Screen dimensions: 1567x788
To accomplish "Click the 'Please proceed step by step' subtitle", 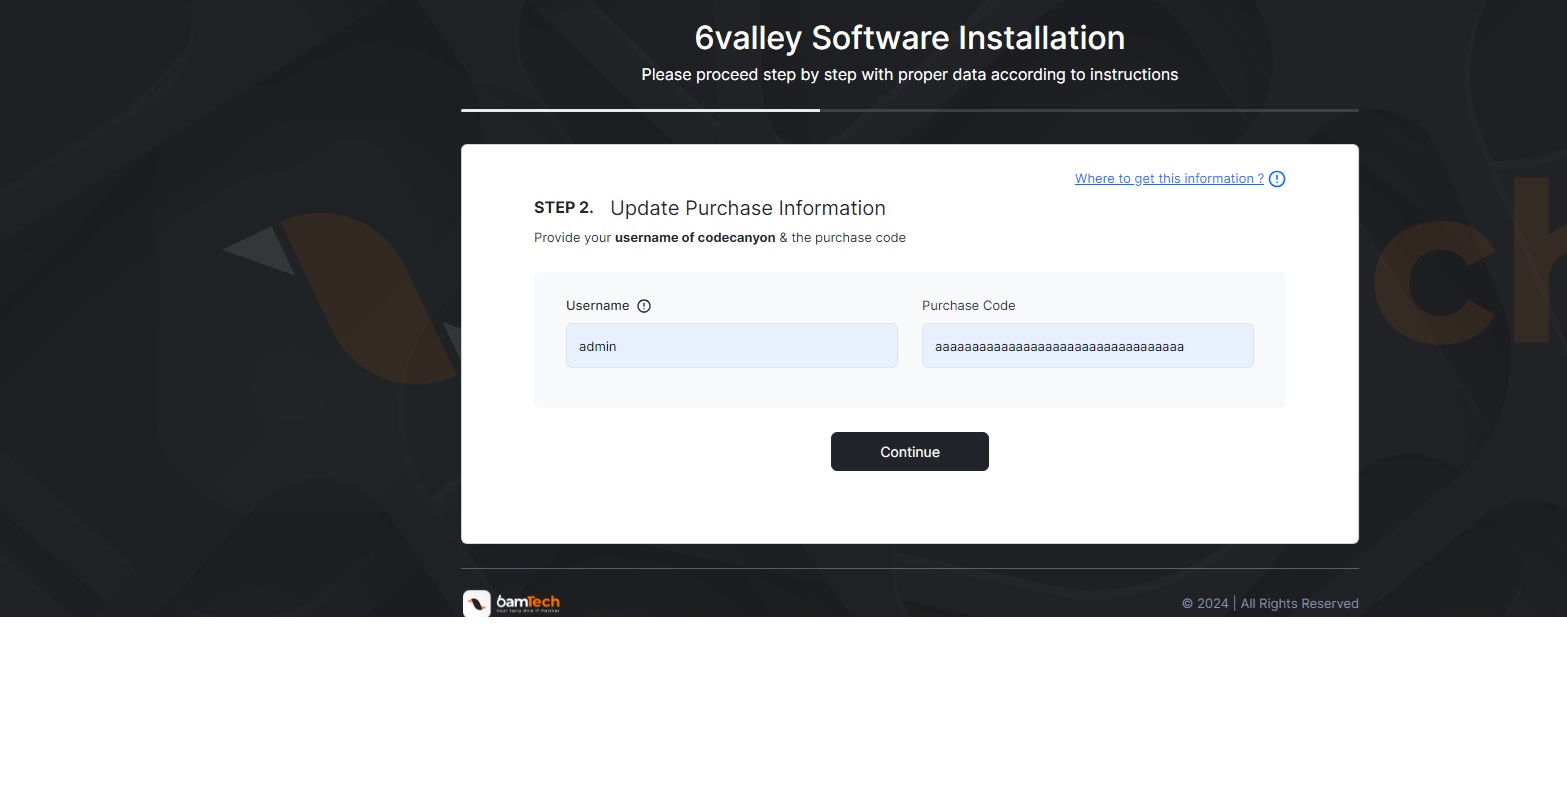I will (910, 75).
